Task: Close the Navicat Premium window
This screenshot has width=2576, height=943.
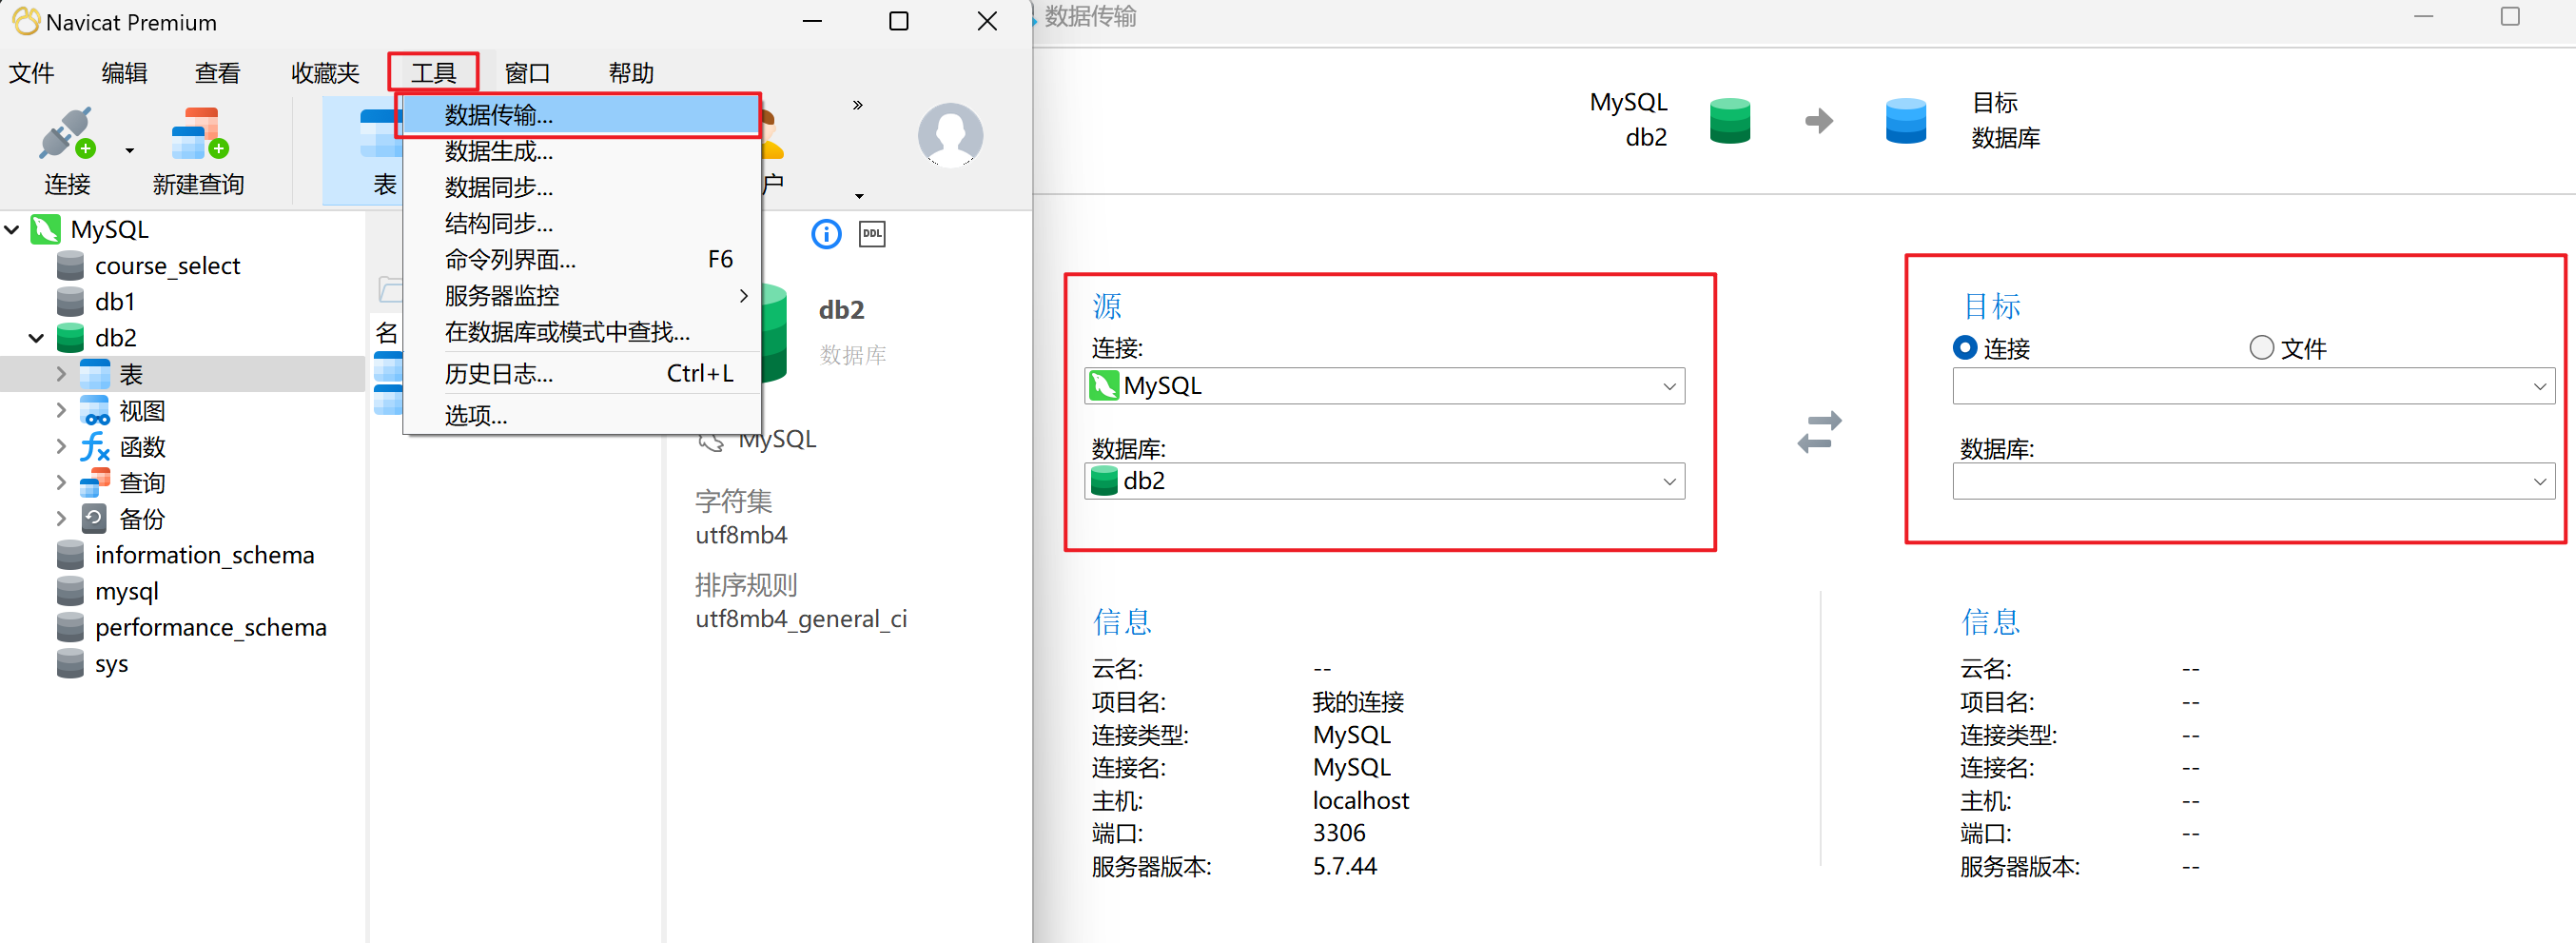Action: 987,21
